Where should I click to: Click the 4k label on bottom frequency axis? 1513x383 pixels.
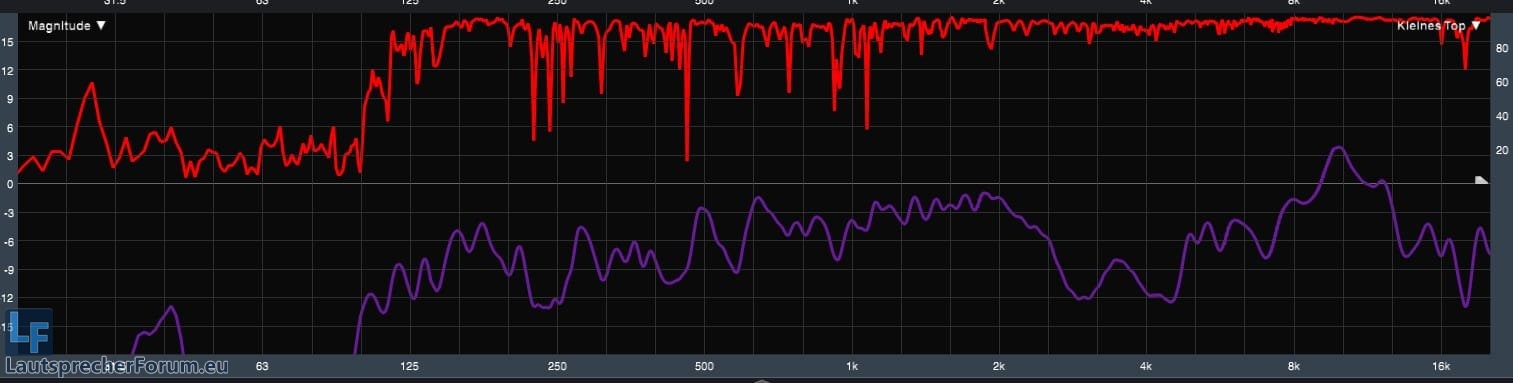1146,367
